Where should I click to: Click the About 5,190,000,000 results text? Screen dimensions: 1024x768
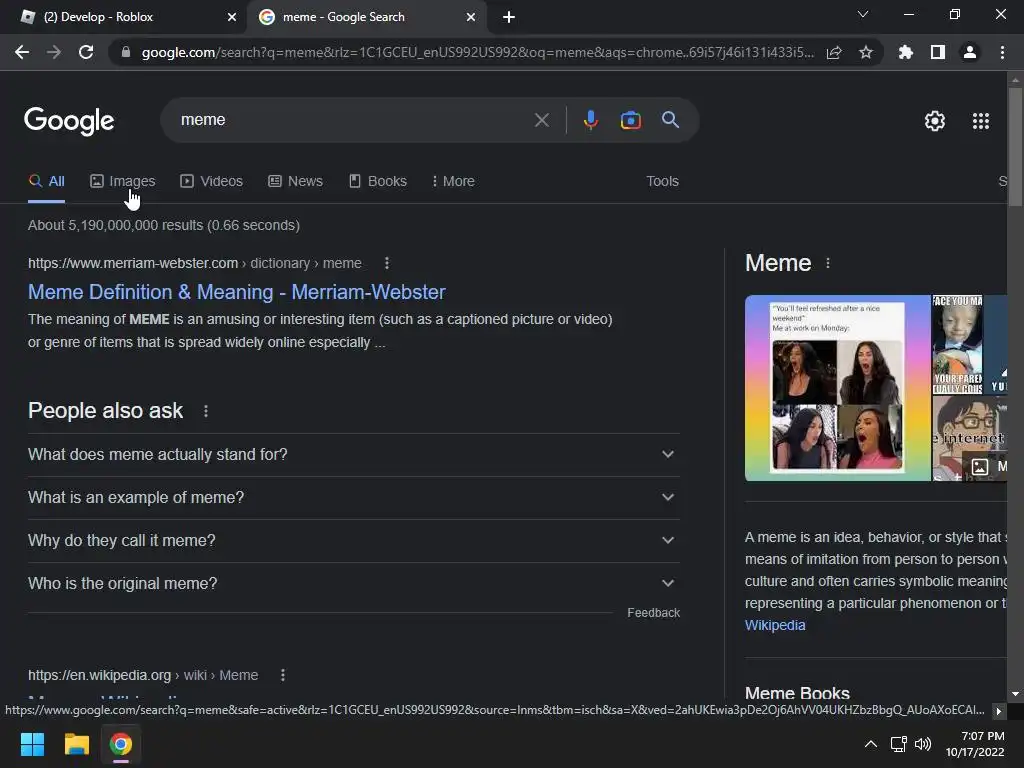click(x=163, y=225)
